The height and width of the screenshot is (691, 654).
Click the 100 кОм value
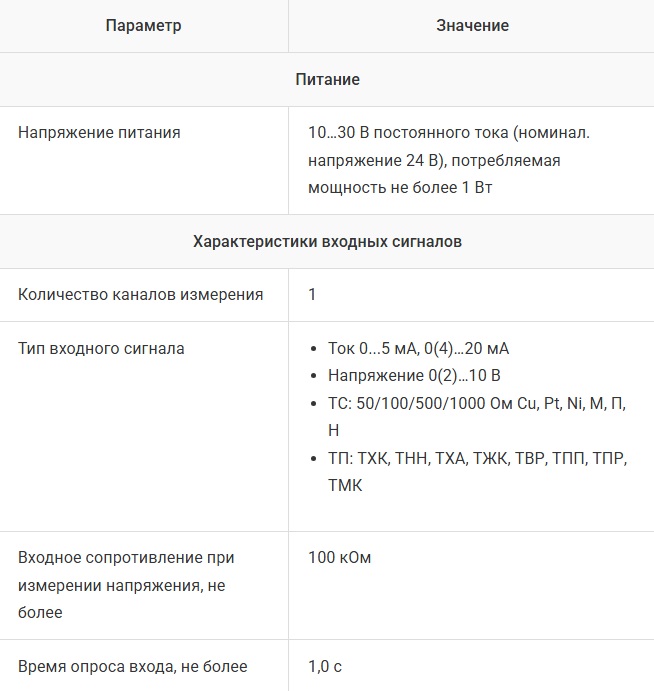[x=340, y=557]
